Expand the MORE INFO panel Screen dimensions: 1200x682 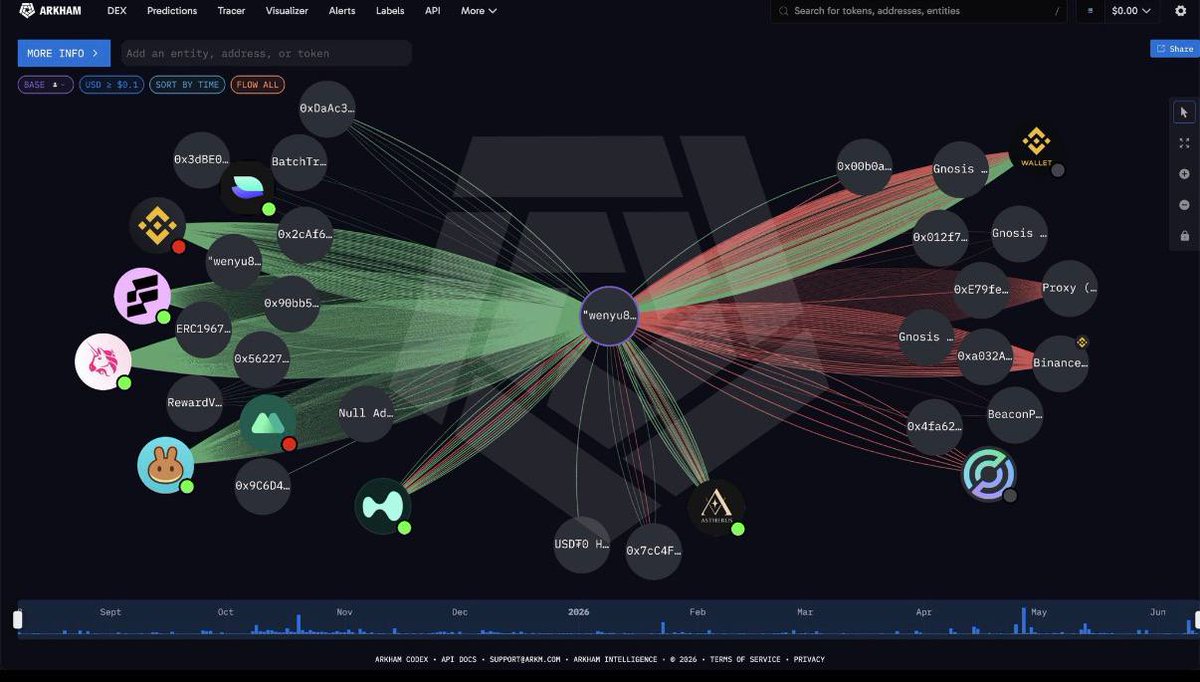click(64, 53)
